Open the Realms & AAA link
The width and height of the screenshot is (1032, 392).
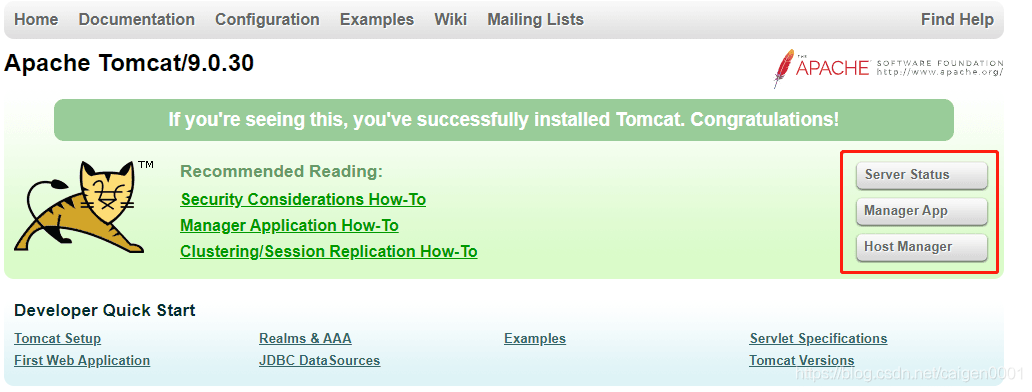tap(305, 339)
